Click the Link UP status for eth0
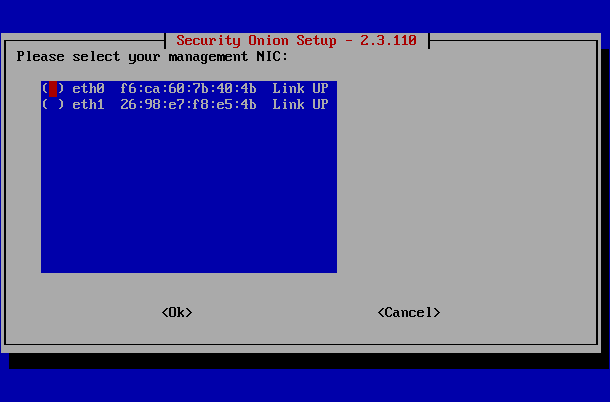 point(300,89)
